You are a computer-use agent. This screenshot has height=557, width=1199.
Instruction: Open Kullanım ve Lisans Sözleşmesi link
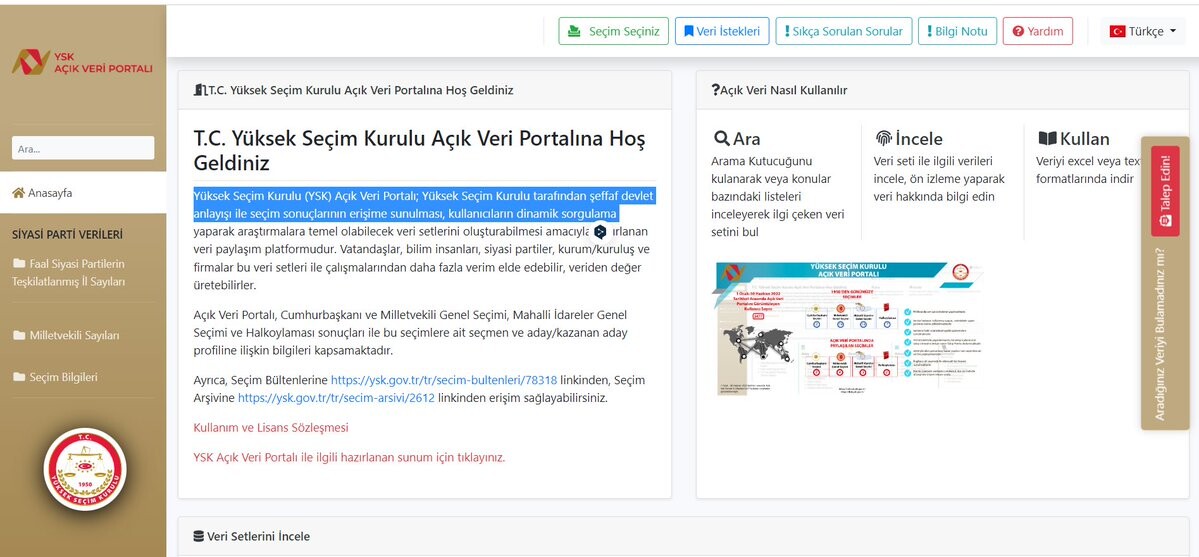(x=271, y=427)
